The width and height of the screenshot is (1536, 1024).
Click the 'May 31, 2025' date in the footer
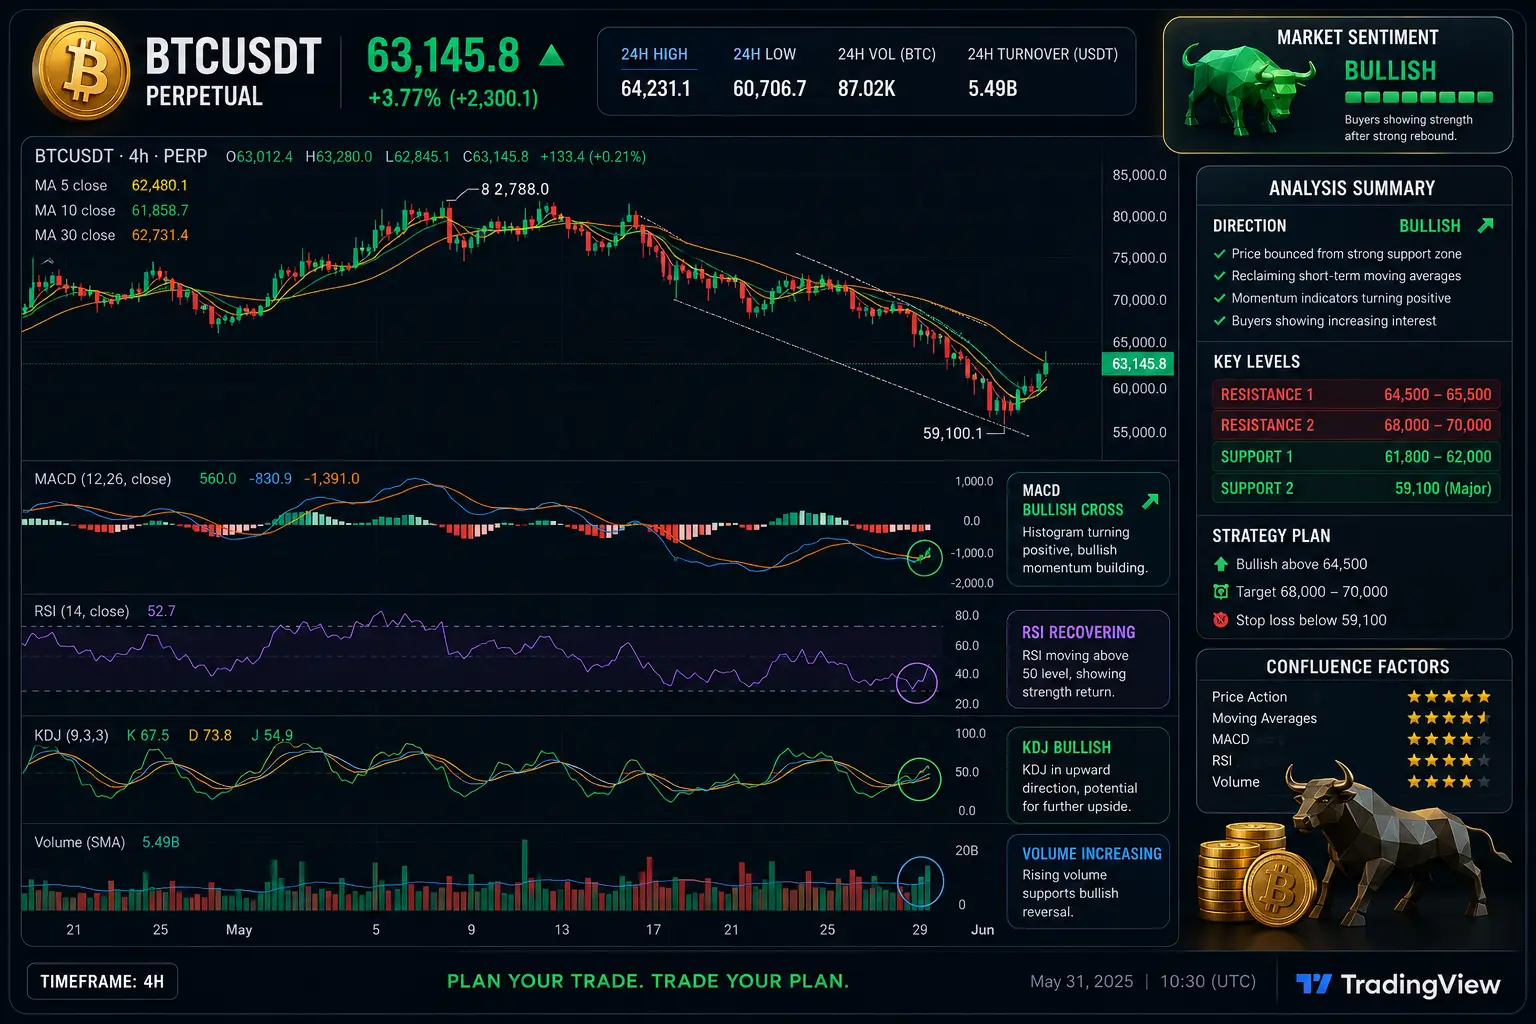click(x=1082, y=982)
